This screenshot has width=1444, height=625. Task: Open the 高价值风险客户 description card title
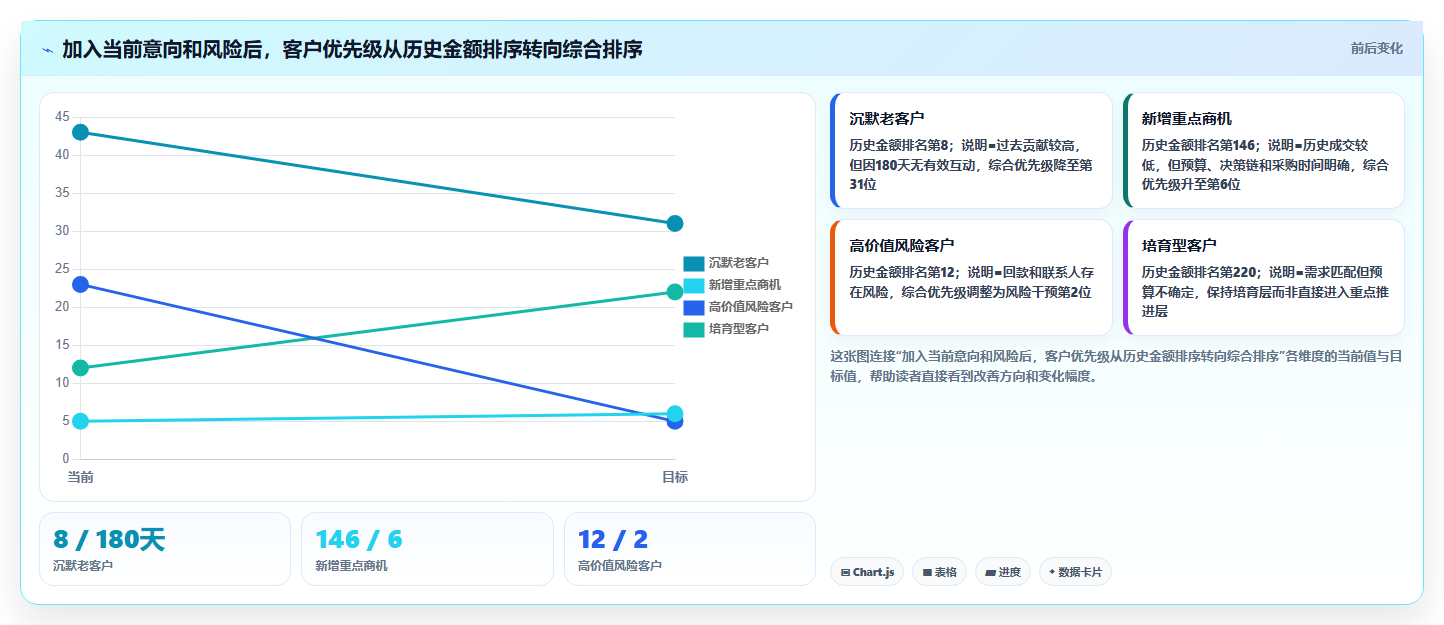coord(901,245)
